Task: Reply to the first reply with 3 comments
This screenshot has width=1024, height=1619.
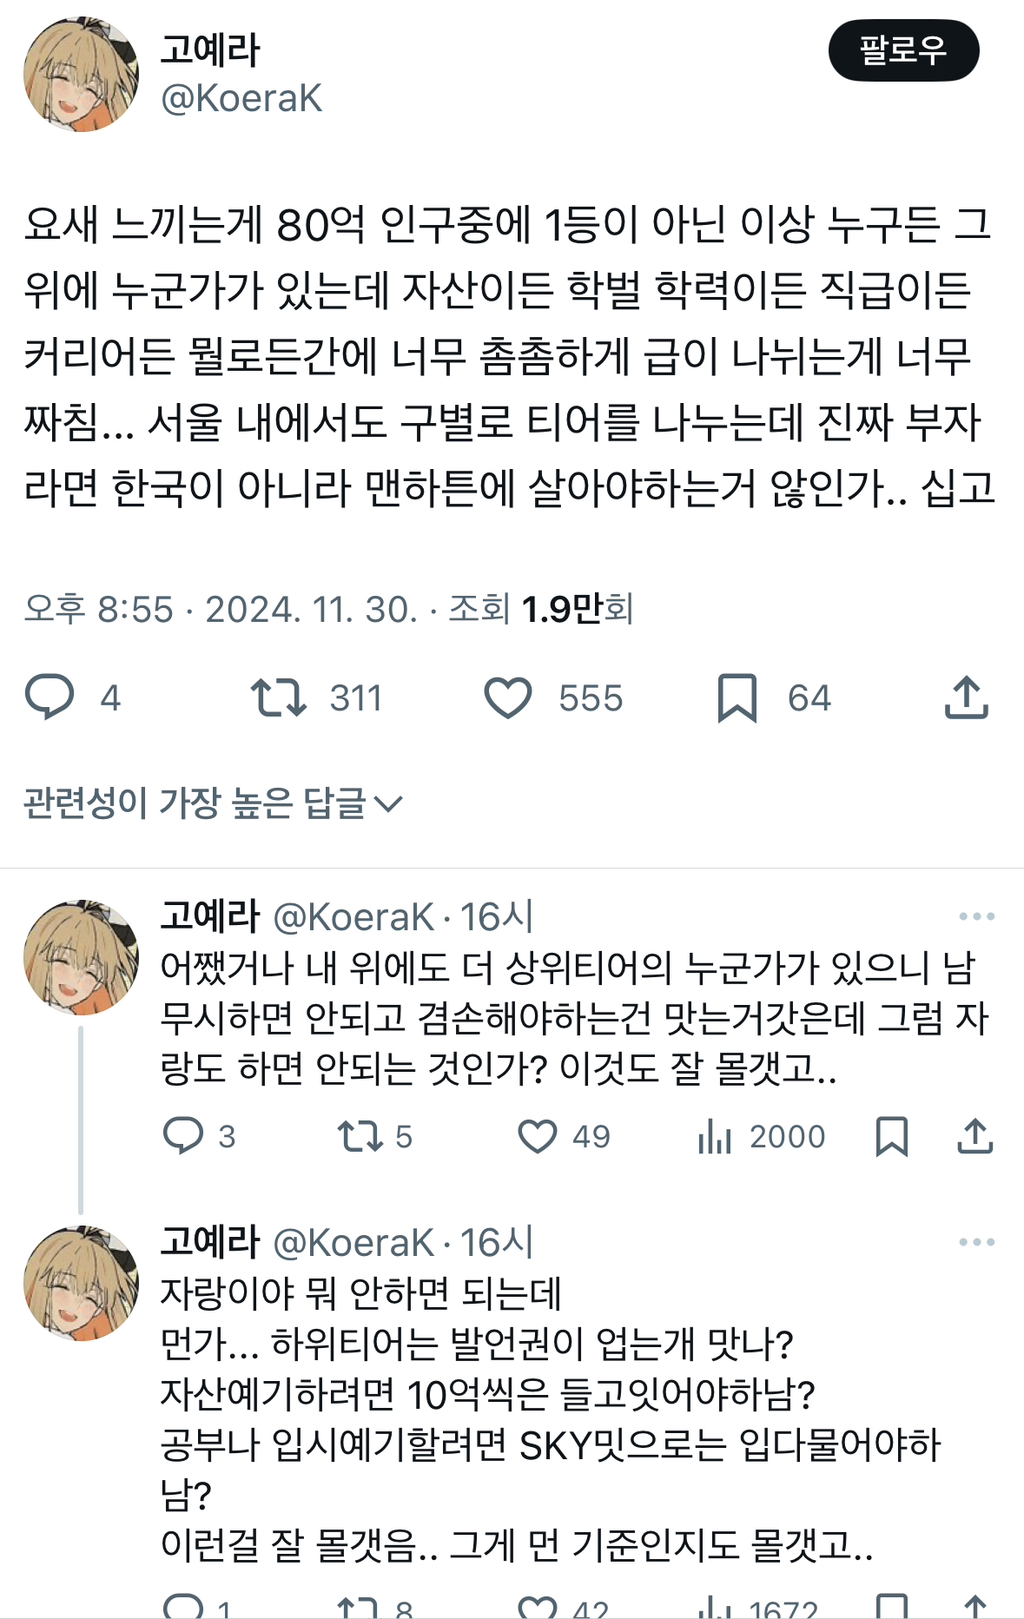Action: [183, 1136]
